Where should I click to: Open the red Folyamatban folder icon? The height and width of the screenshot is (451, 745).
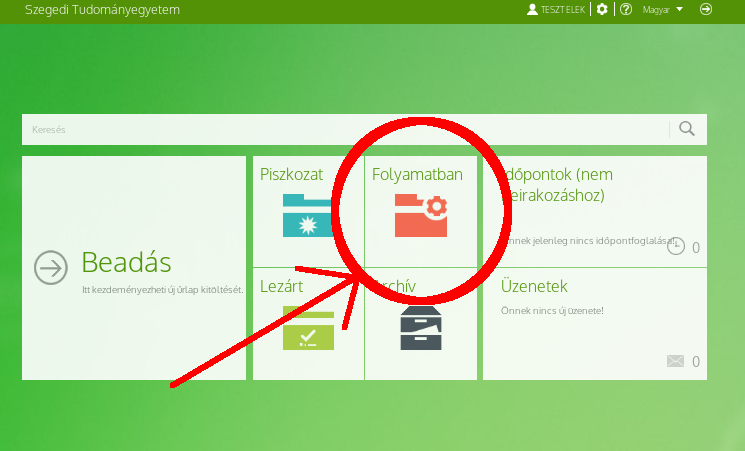coord(421,217)
